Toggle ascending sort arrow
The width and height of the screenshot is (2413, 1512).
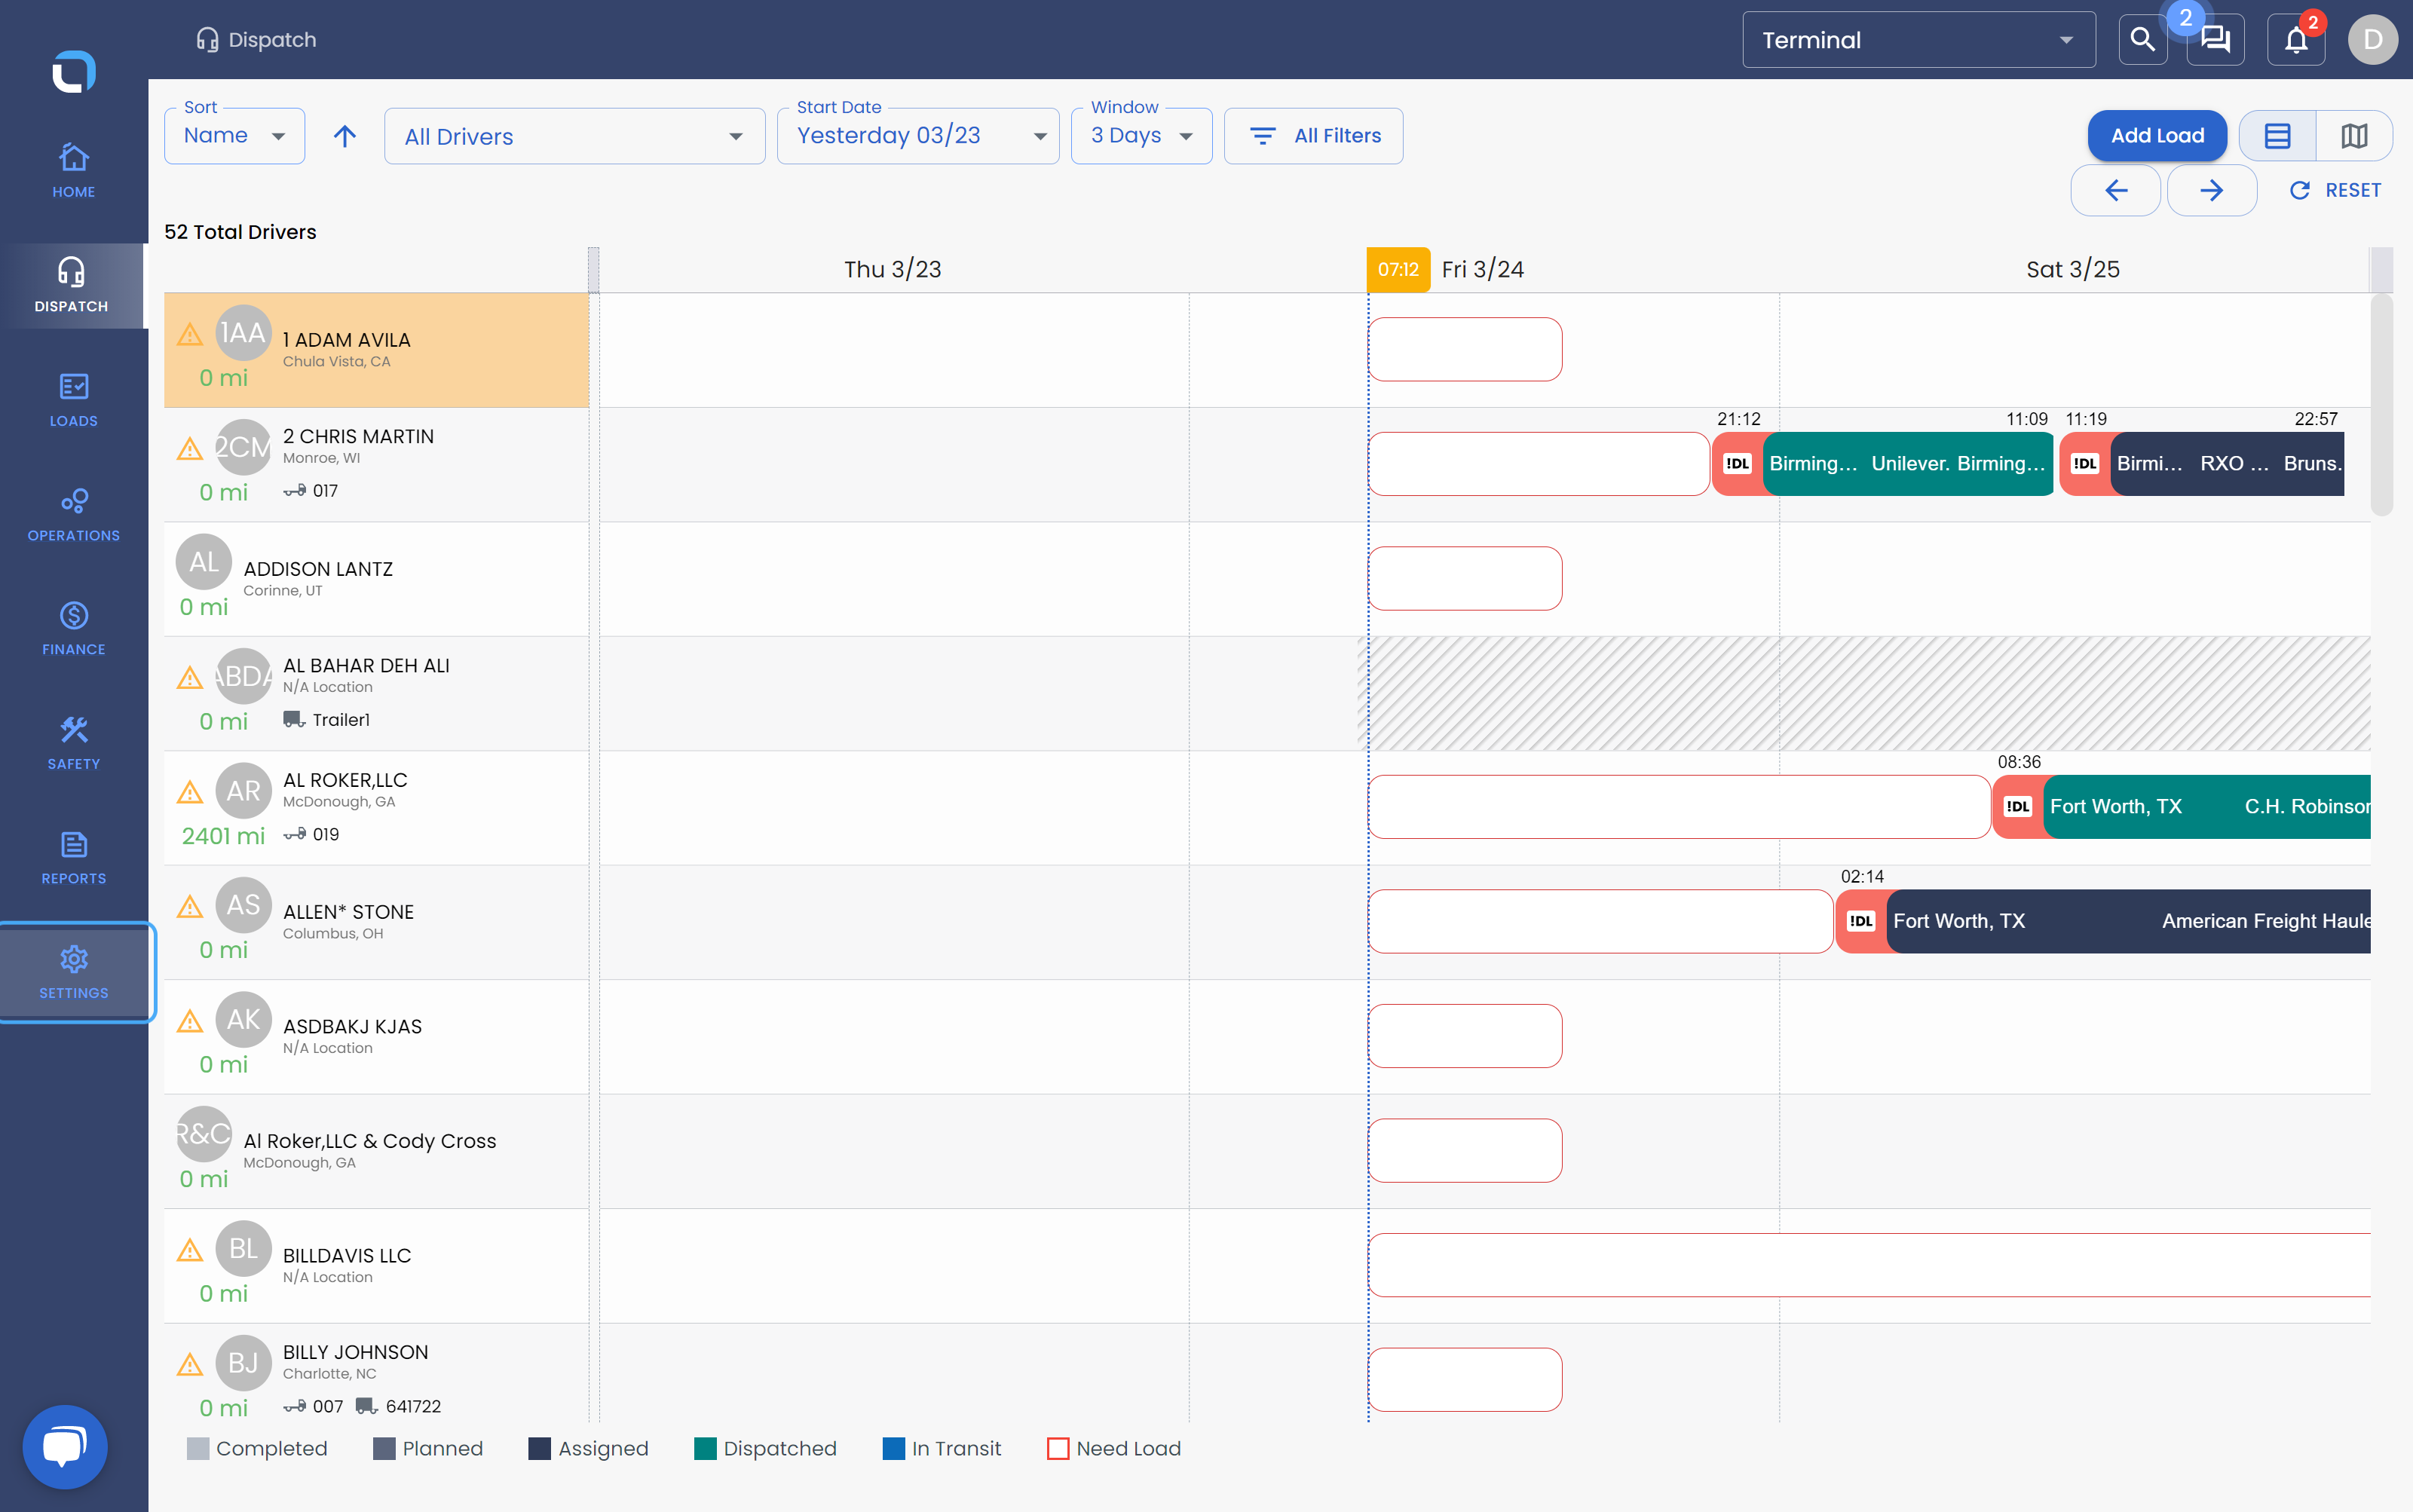tap(345, 136)
